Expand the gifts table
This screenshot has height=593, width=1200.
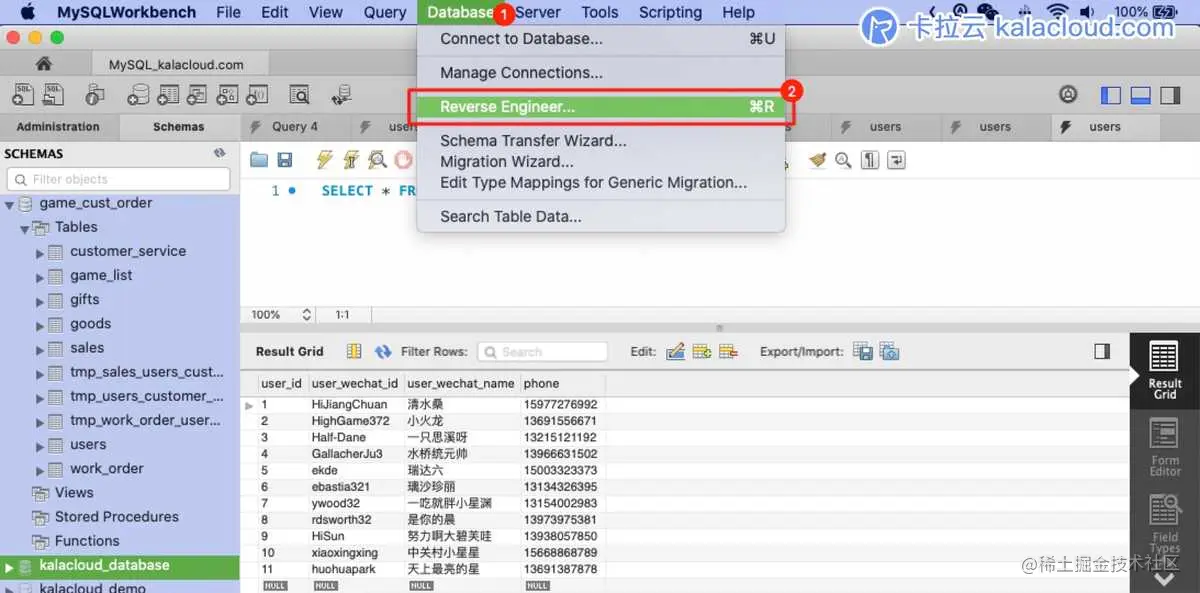coord(40,301)
